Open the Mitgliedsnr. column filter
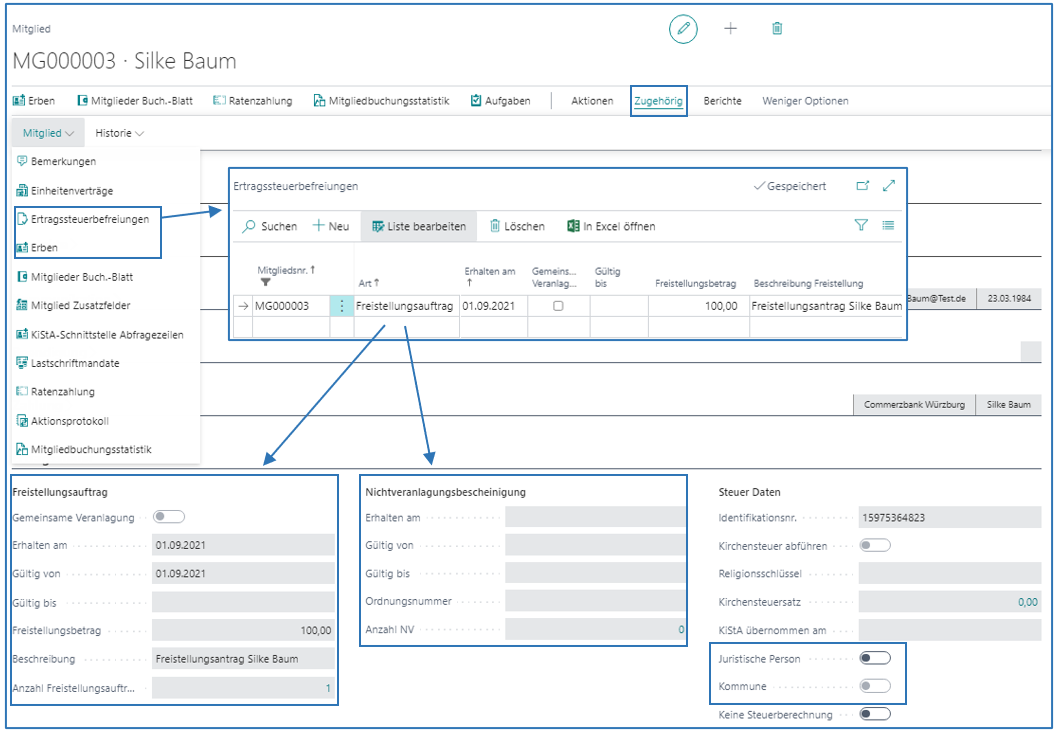Viewport: 1058px width, 732px height. pos(265,283)
